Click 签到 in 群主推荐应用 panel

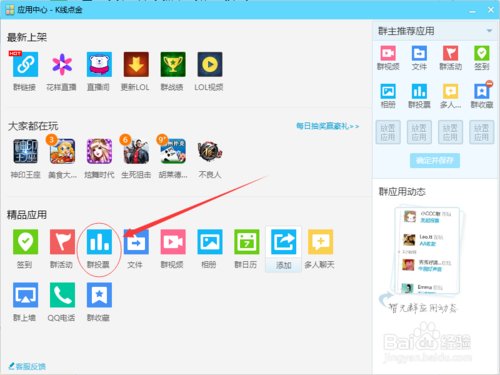coord(482,53)
